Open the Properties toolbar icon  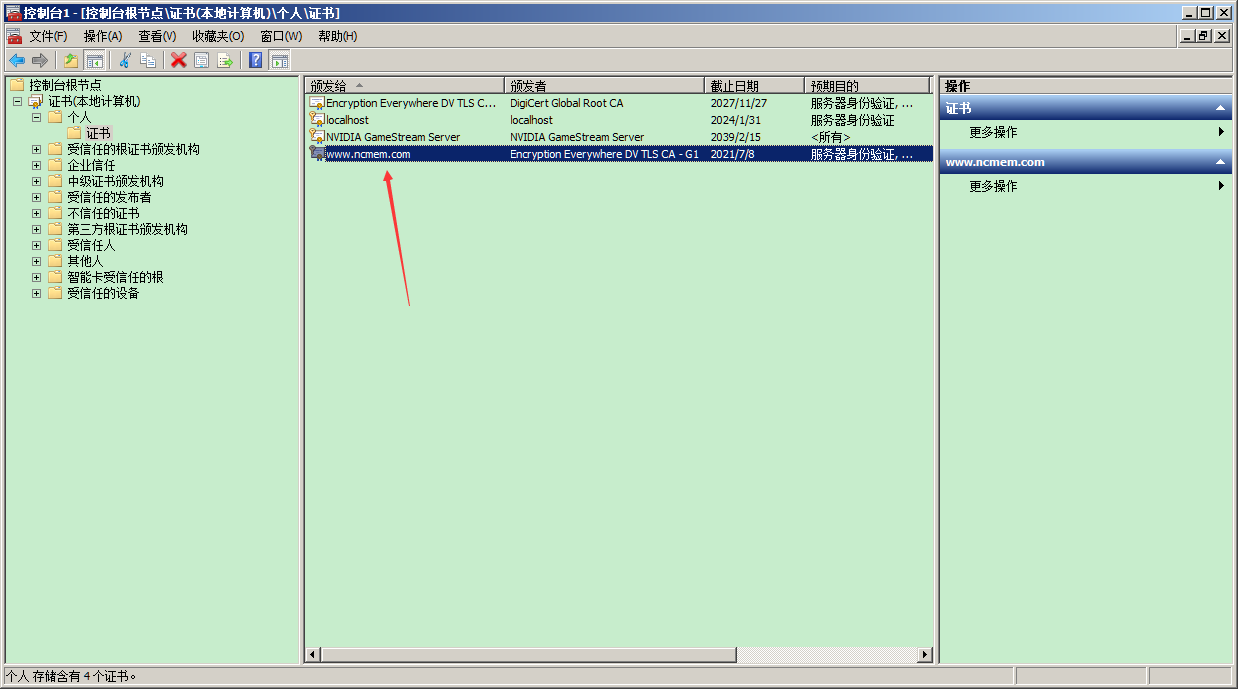202,60
